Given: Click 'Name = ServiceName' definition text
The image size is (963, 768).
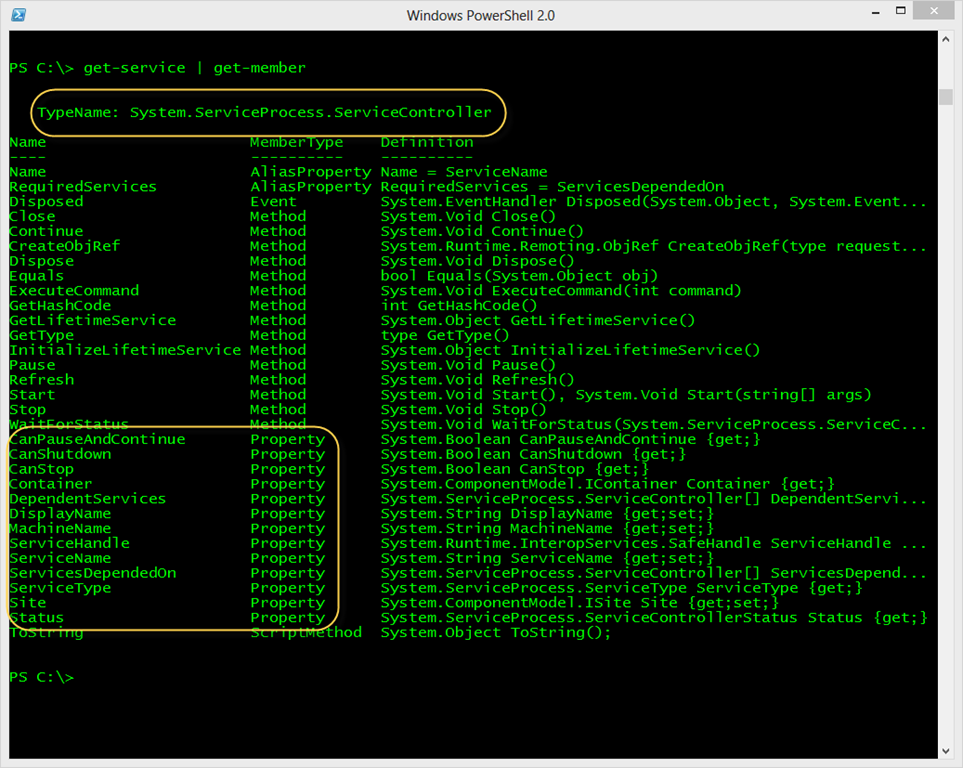Looking at the screenshot, I should pos(464,172).
